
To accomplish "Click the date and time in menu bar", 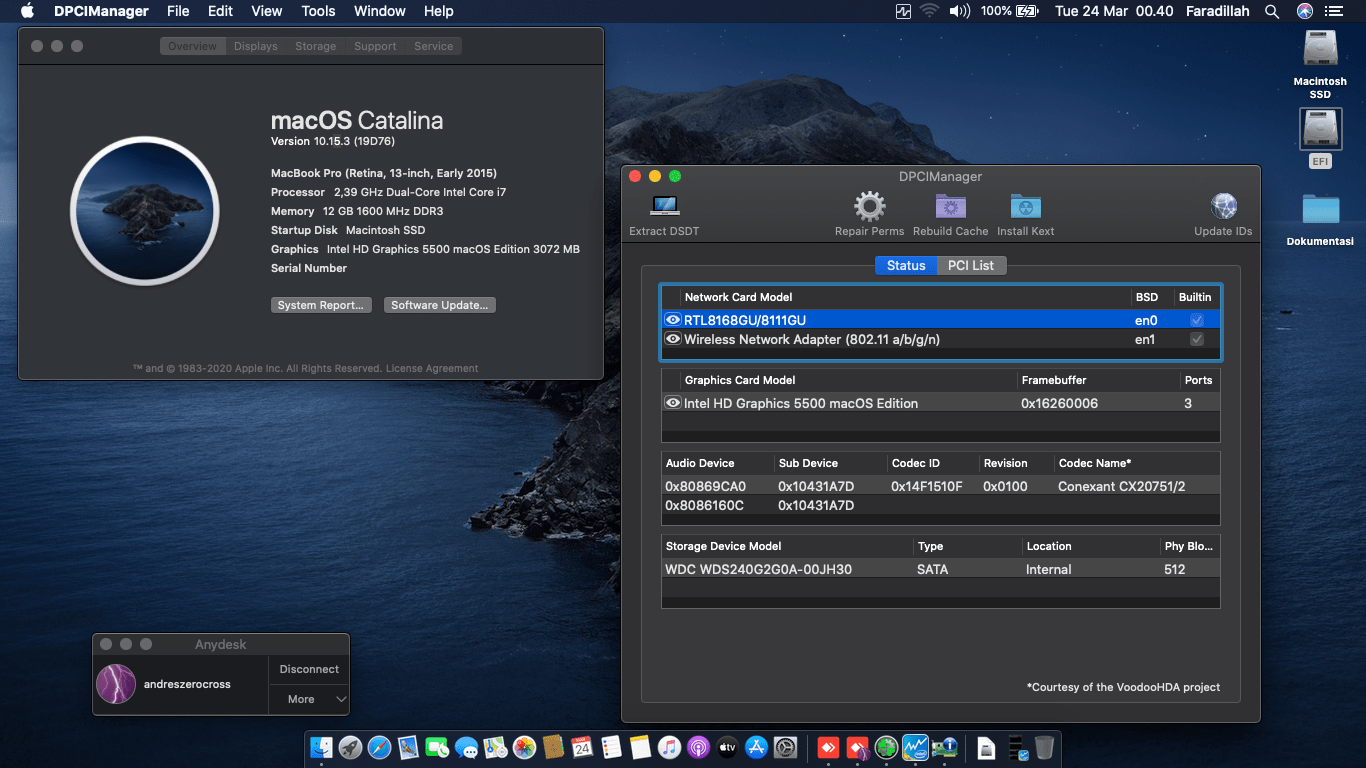I will click(1114, 11).
